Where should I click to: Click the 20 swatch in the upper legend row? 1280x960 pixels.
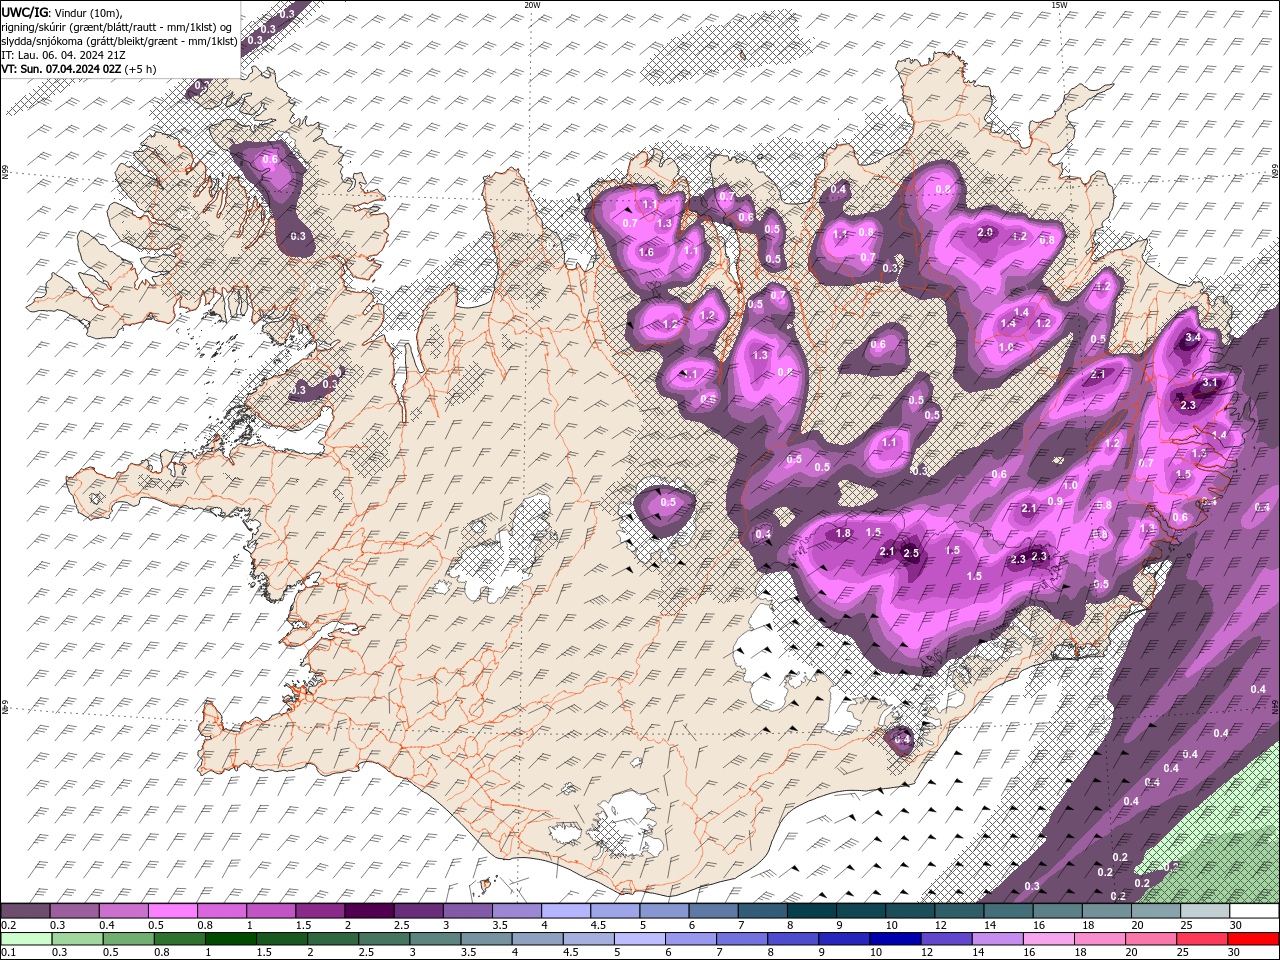(1157, 911)
